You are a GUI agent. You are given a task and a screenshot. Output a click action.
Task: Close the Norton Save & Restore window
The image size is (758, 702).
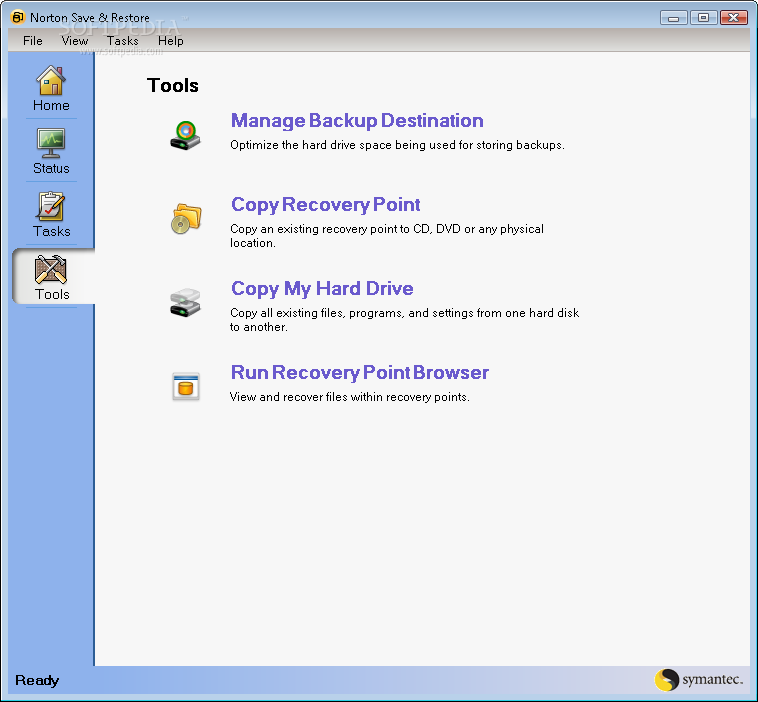pos(733,18)
